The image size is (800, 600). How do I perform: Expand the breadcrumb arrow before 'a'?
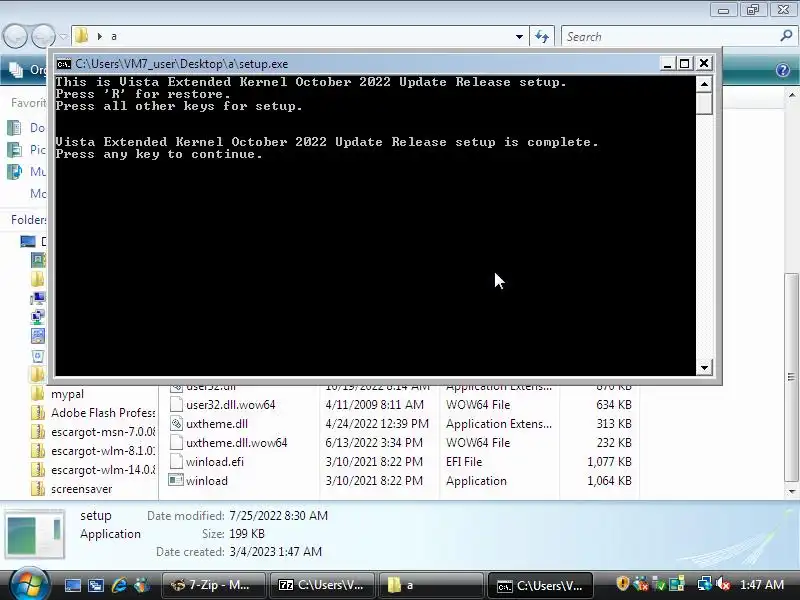point(99,37)
